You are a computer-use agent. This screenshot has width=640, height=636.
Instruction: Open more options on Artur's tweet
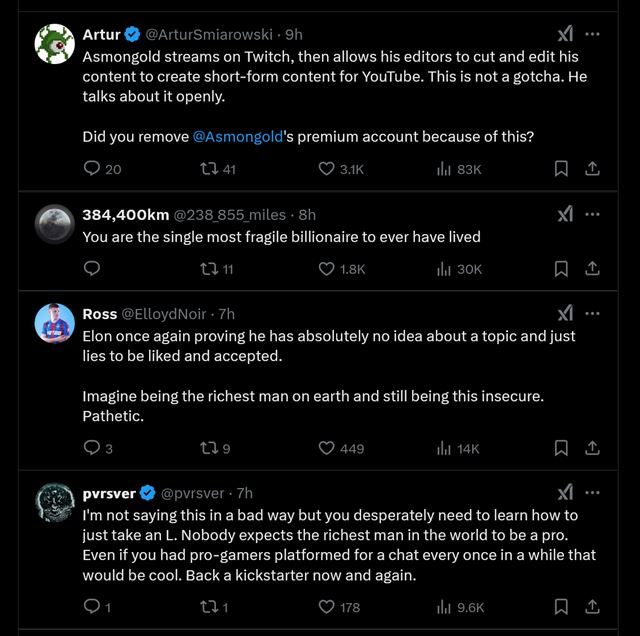pyautogui.click(x=592, y=34)
